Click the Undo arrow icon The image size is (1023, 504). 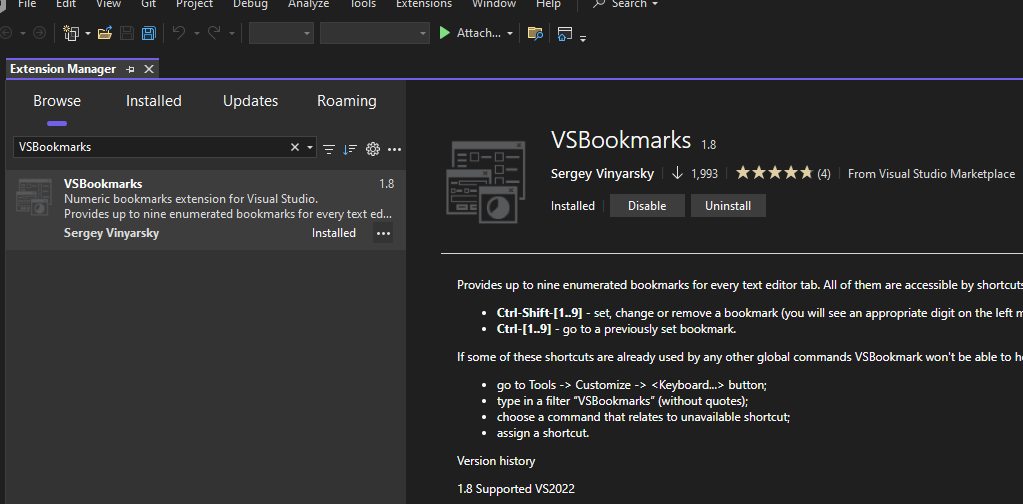click(x=179, y=33)
